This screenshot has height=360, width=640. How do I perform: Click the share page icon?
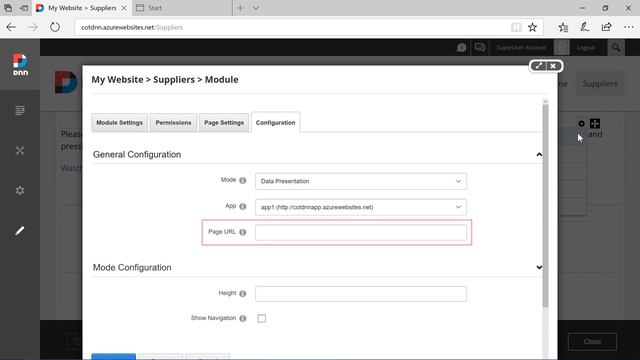point(607,27)
